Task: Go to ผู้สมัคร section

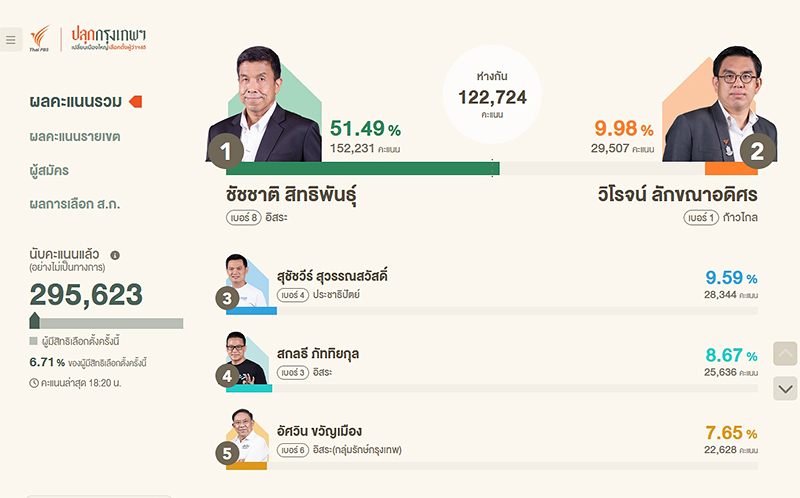Action: click(49, 170)
